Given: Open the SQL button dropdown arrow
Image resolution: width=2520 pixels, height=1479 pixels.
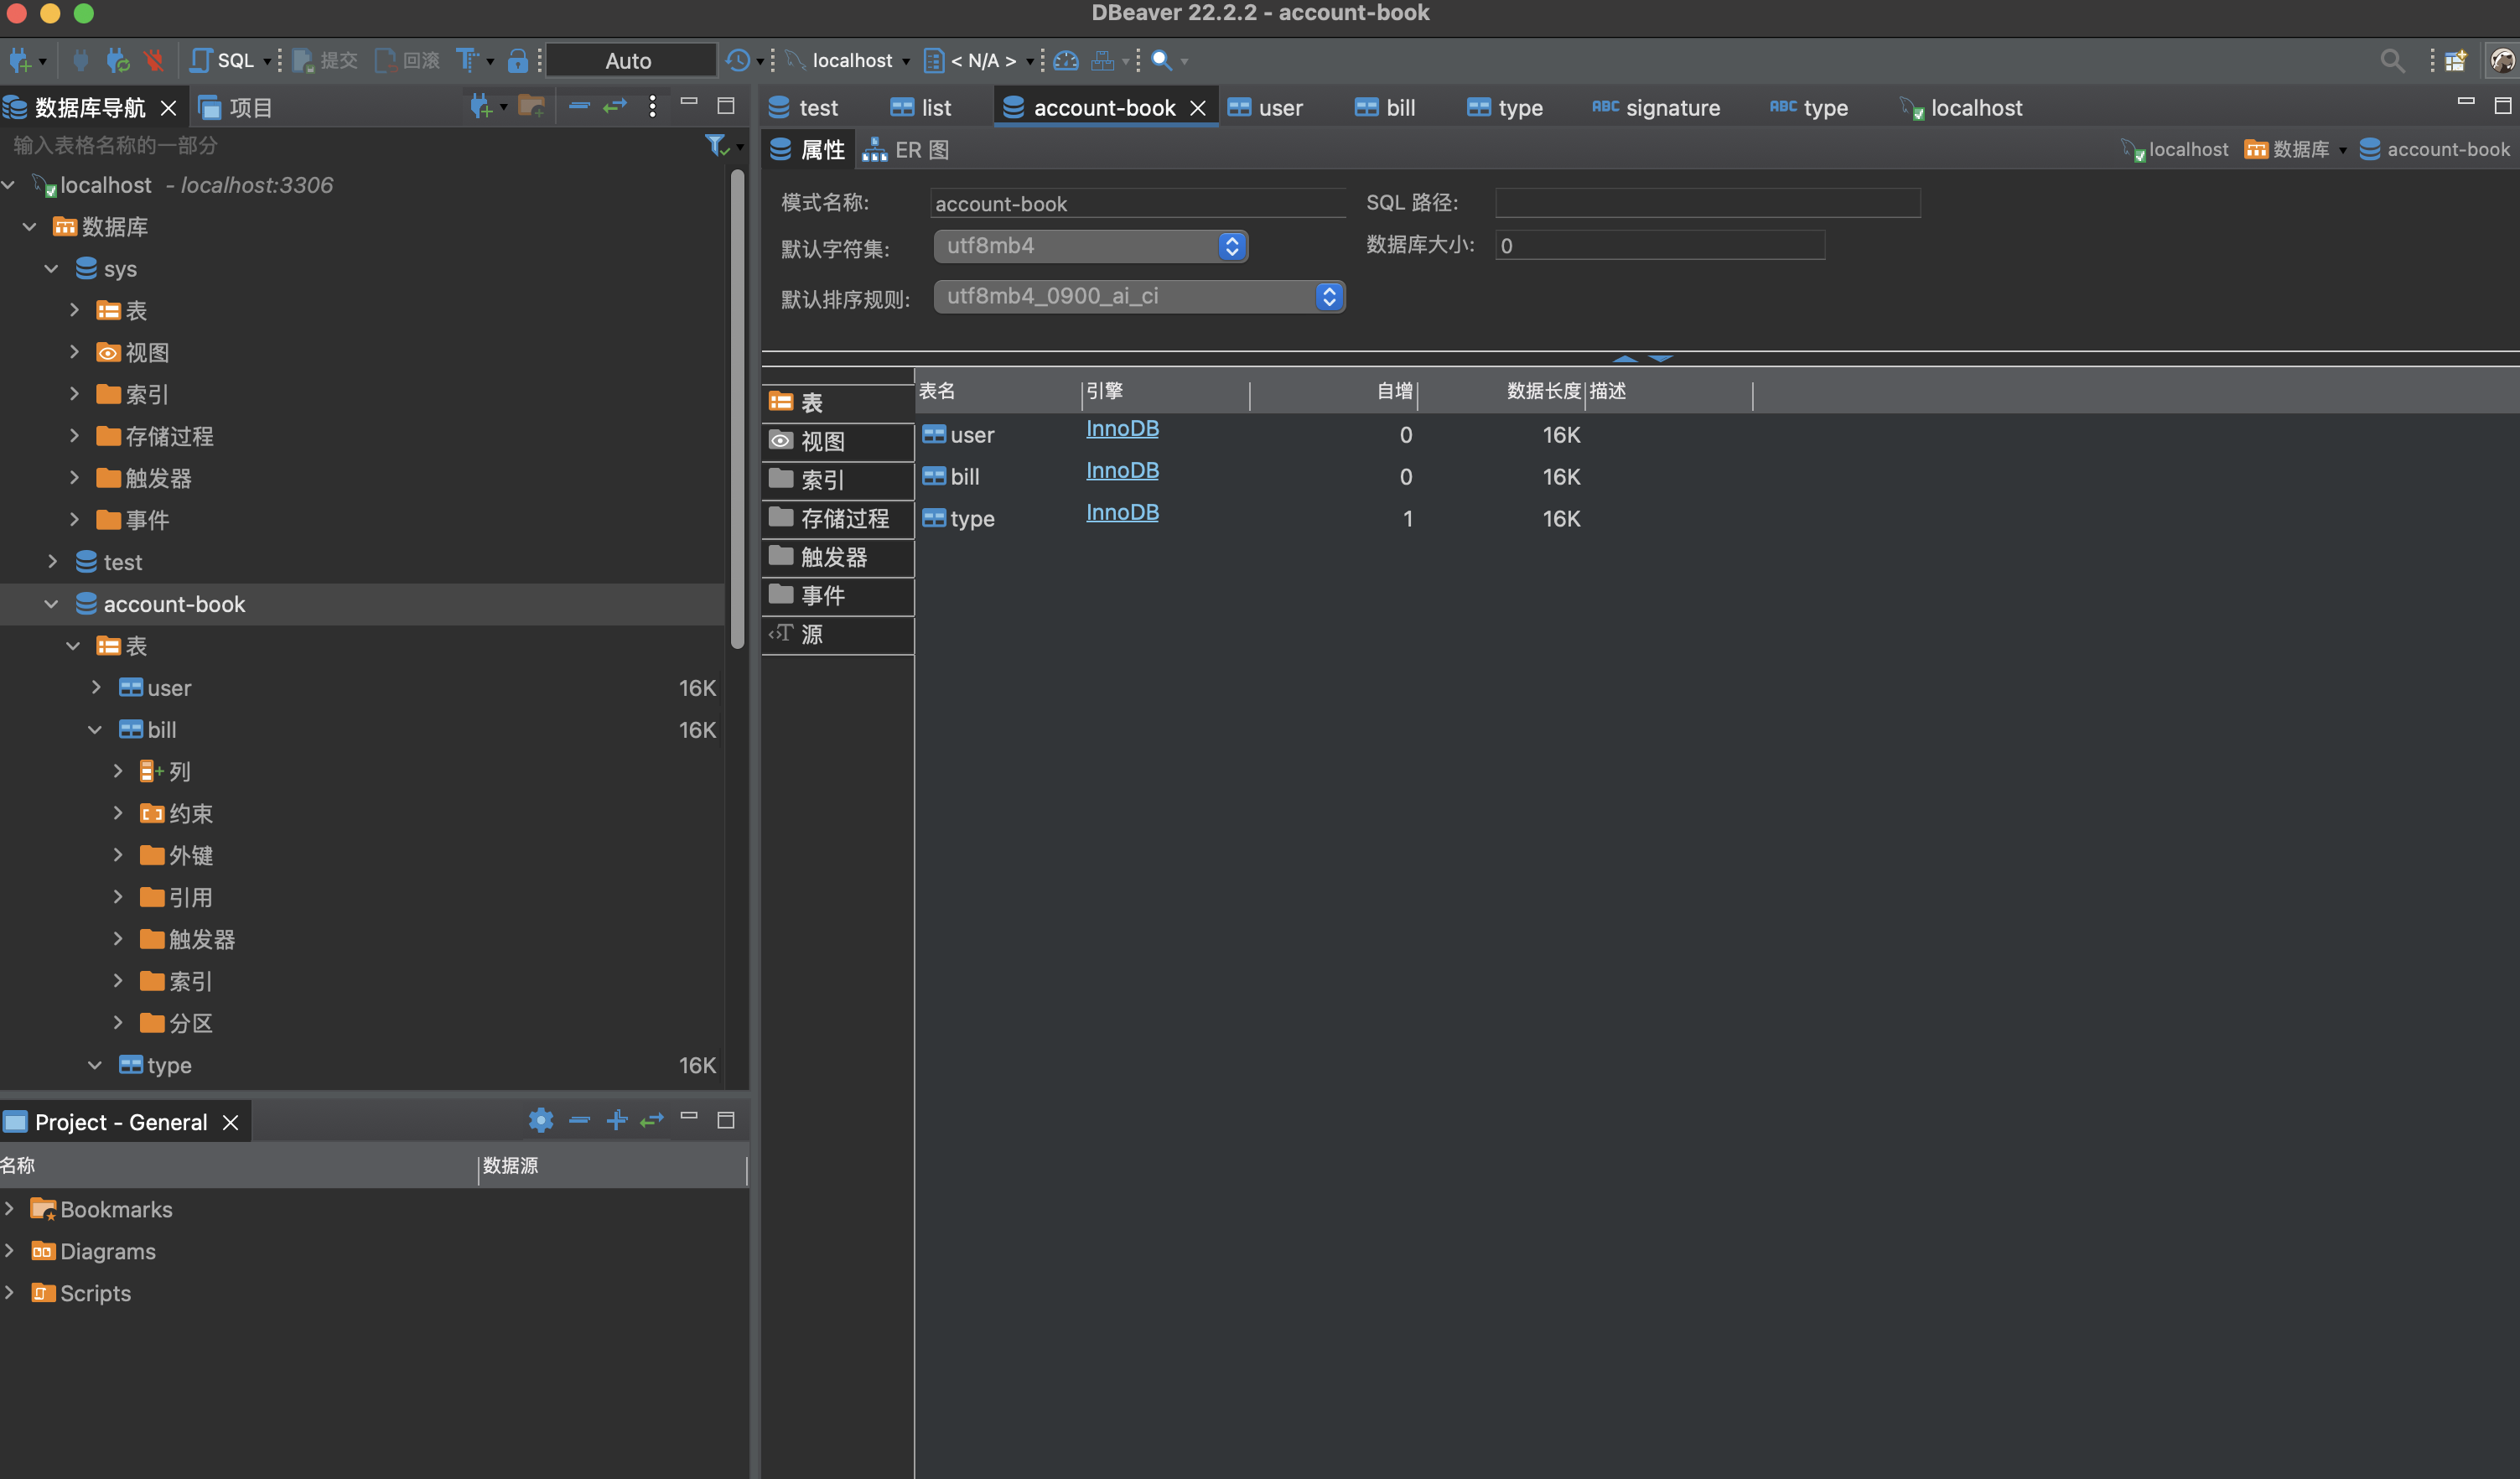Looking at the screenshot, I should (x=267, y=62).
